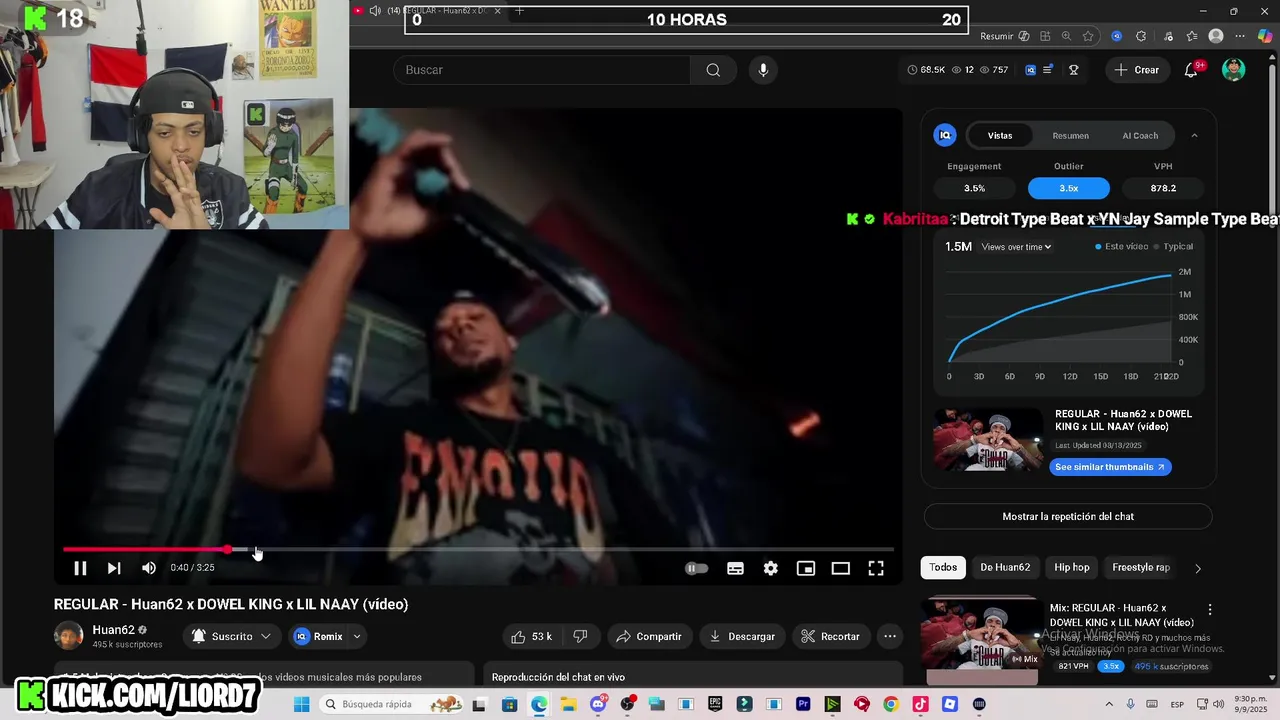Viewport: 1280px width, 720px height.
Task: Select the Outlier 3.5x metric
Action: coord(1068,188)
